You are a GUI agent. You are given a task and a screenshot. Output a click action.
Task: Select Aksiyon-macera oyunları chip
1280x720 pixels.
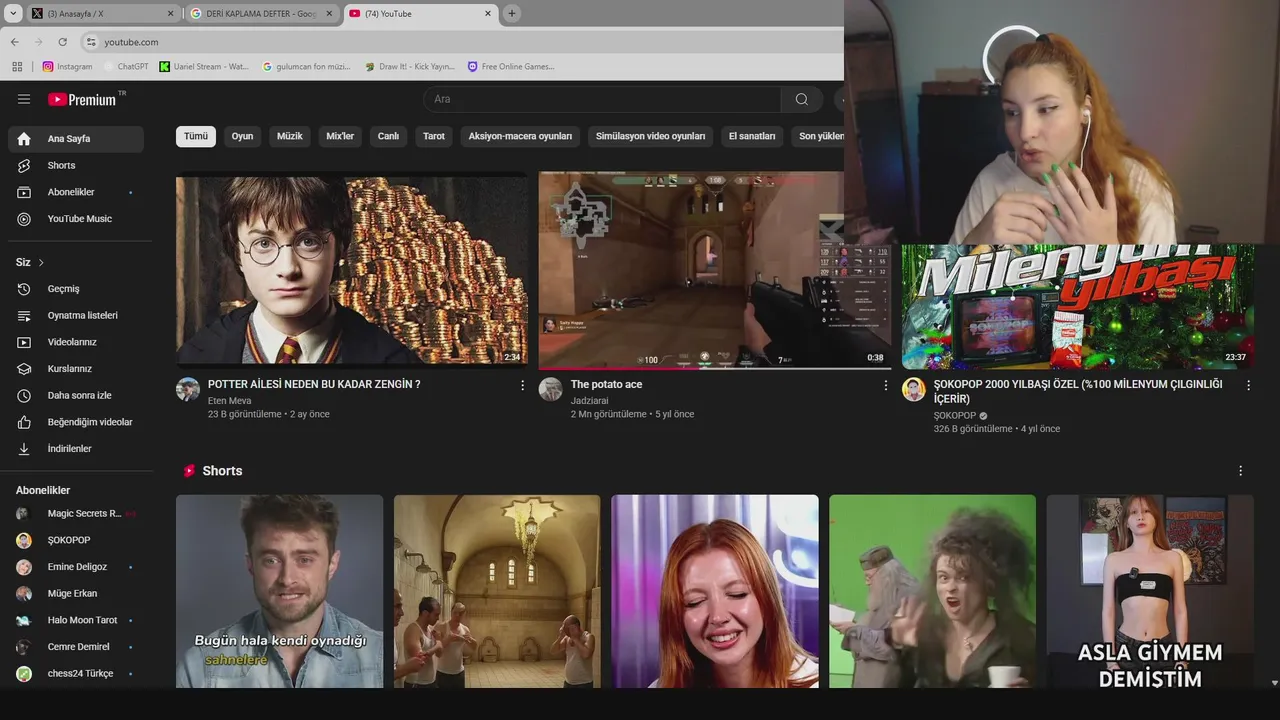pyautogui.click(x=520, y=136)
